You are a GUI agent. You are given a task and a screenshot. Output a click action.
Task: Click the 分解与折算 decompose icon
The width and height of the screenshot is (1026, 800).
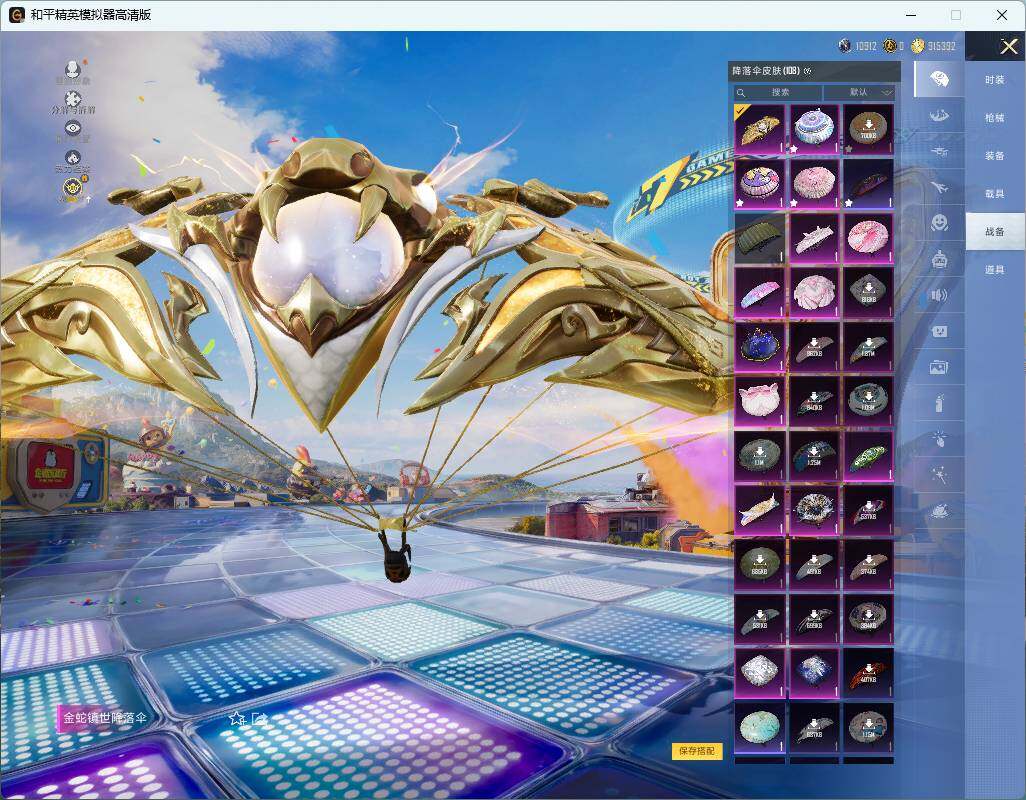click(73, 99)
